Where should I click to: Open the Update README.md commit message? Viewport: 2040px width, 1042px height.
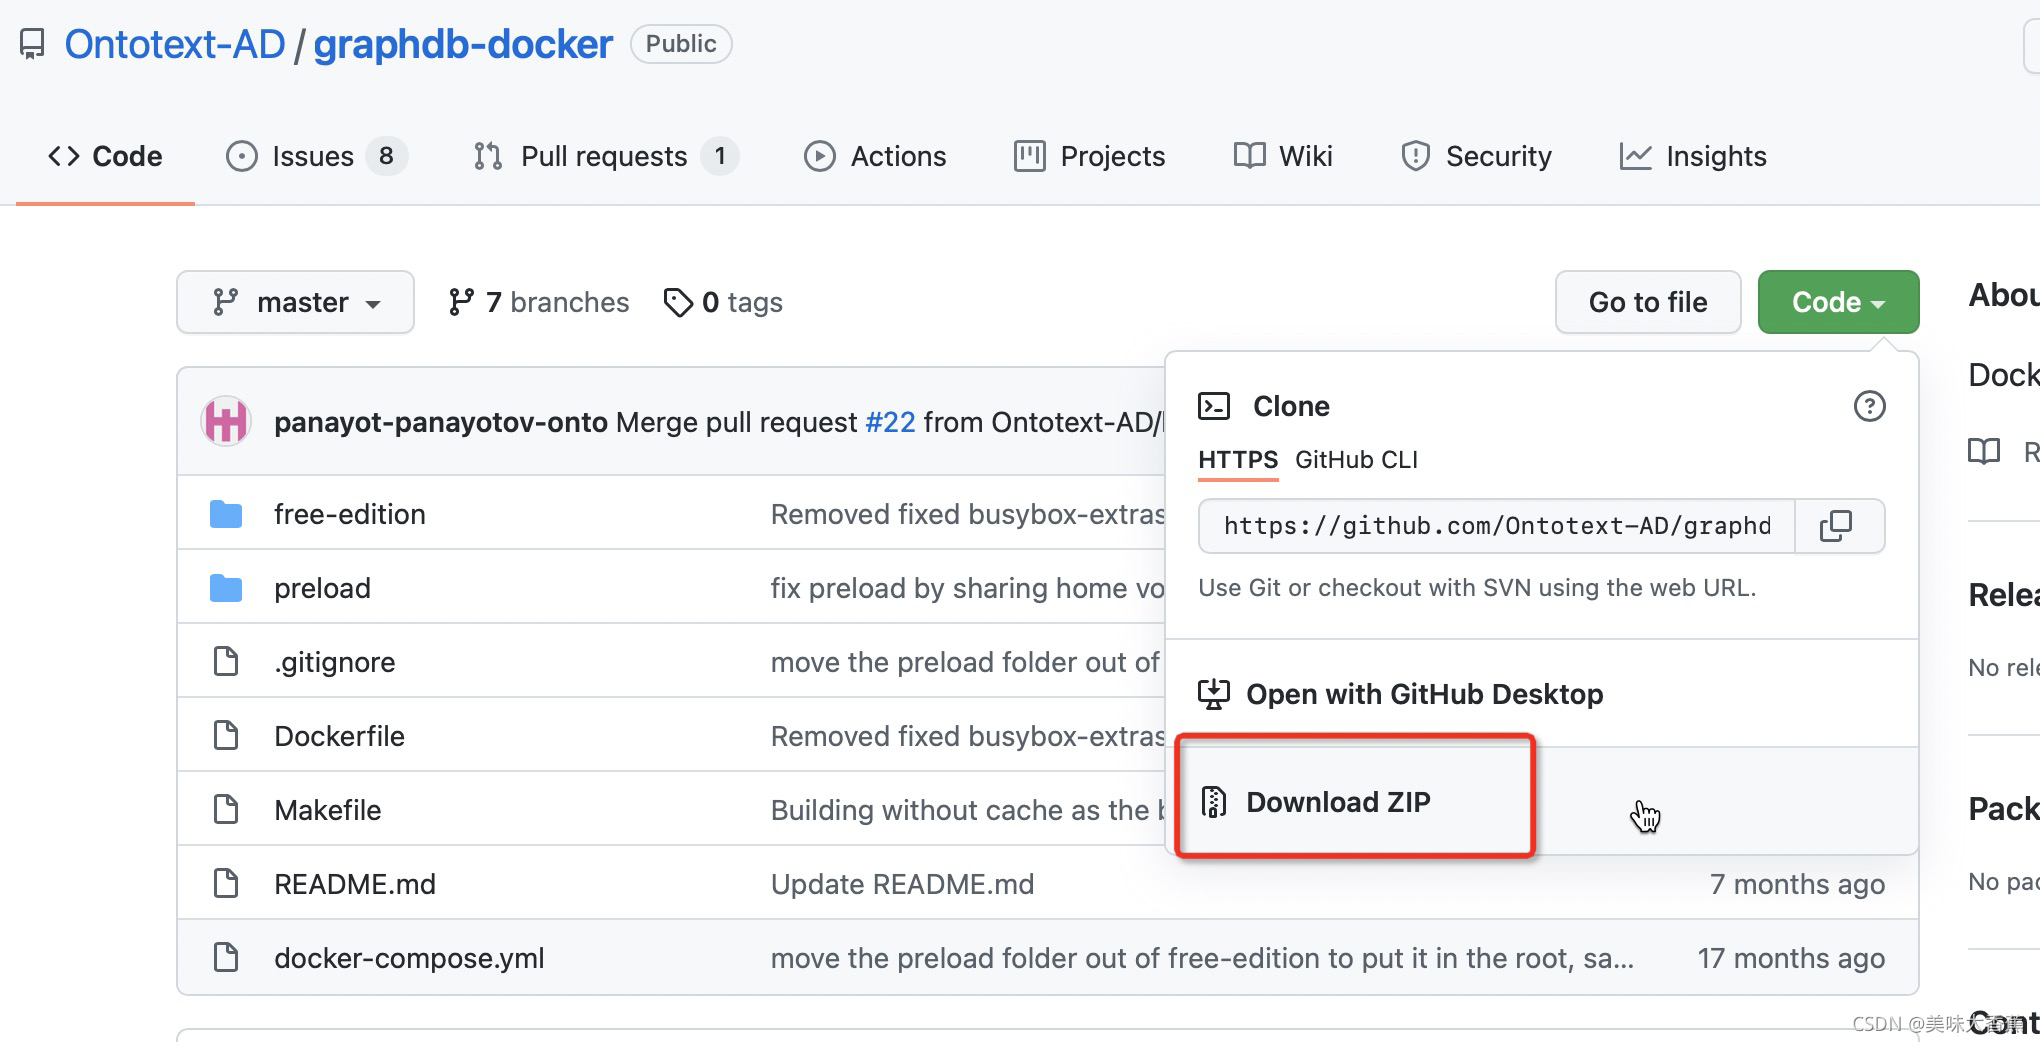point(903,884)
